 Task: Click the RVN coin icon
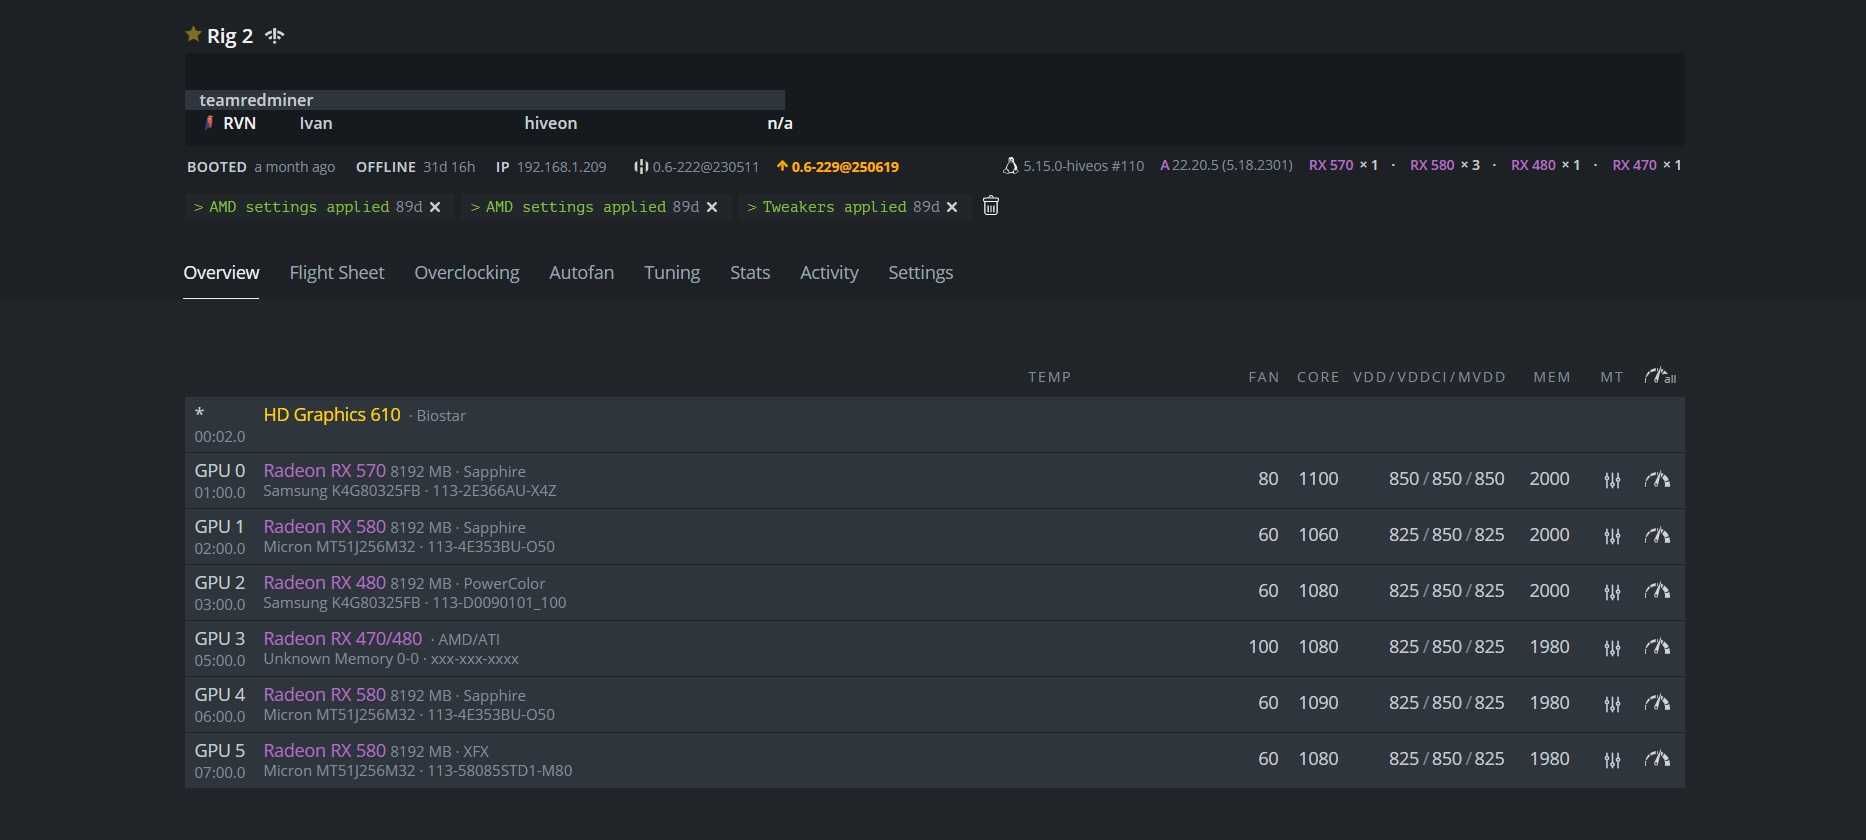(x=209, y=123)
